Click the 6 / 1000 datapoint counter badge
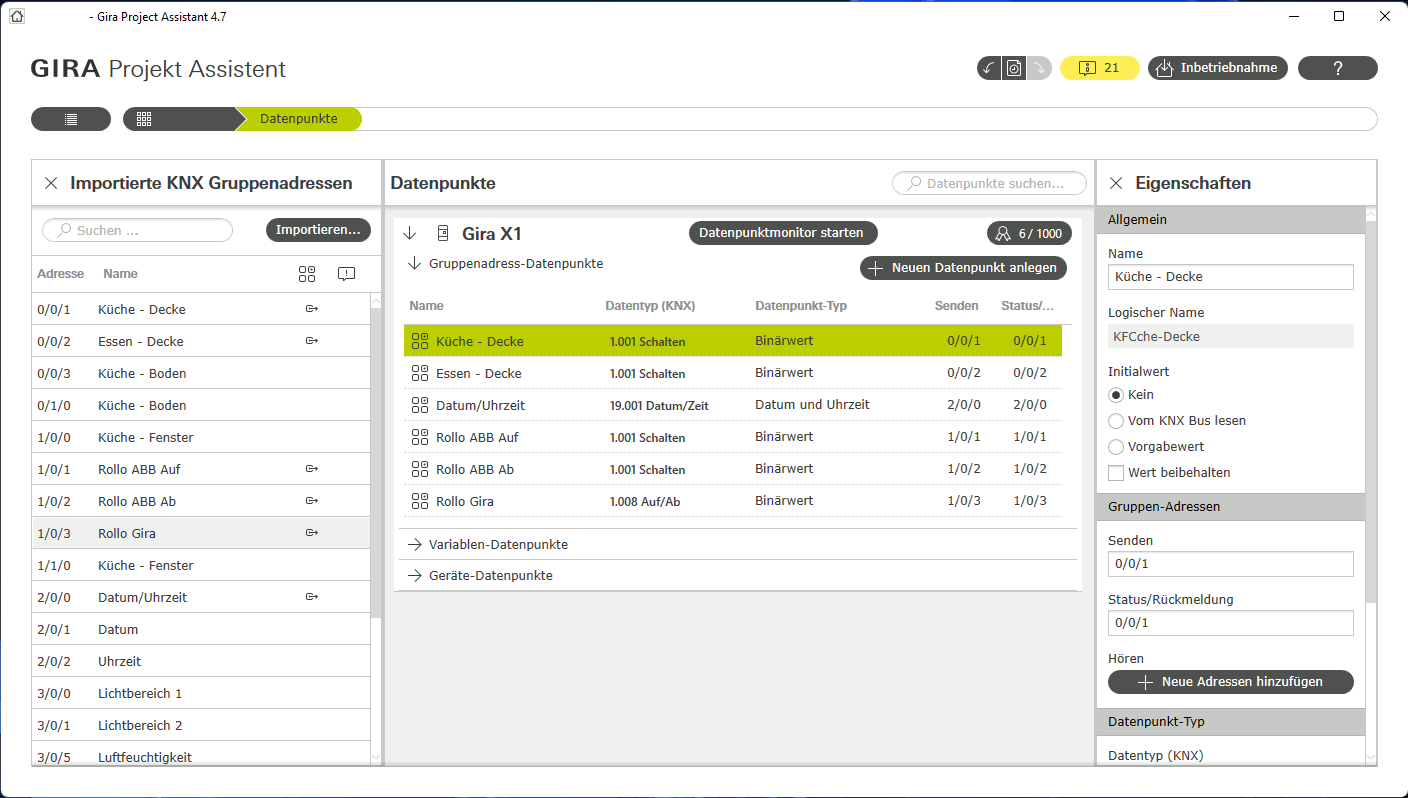Image resolution: width=1408 pixels, height=798 pixels. 1029,233
